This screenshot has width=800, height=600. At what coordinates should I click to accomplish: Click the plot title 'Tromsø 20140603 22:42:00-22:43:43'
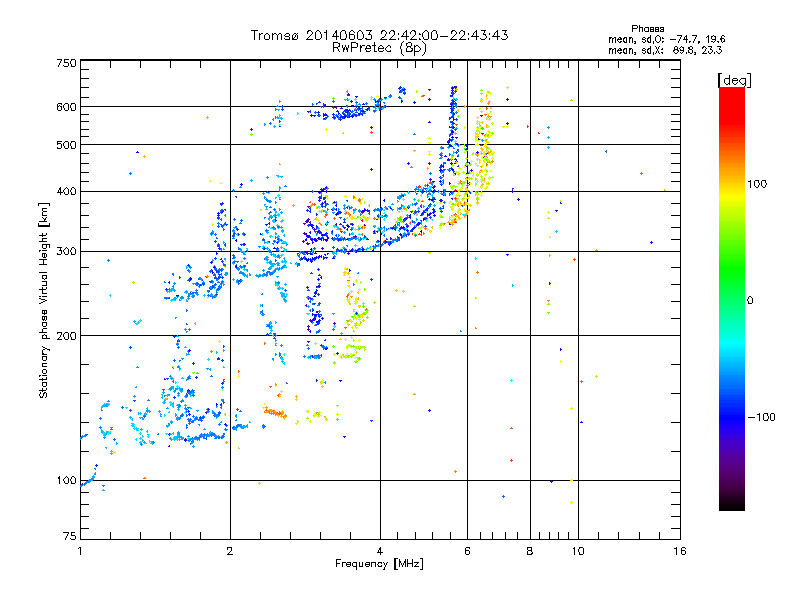[x=379, y=35]
